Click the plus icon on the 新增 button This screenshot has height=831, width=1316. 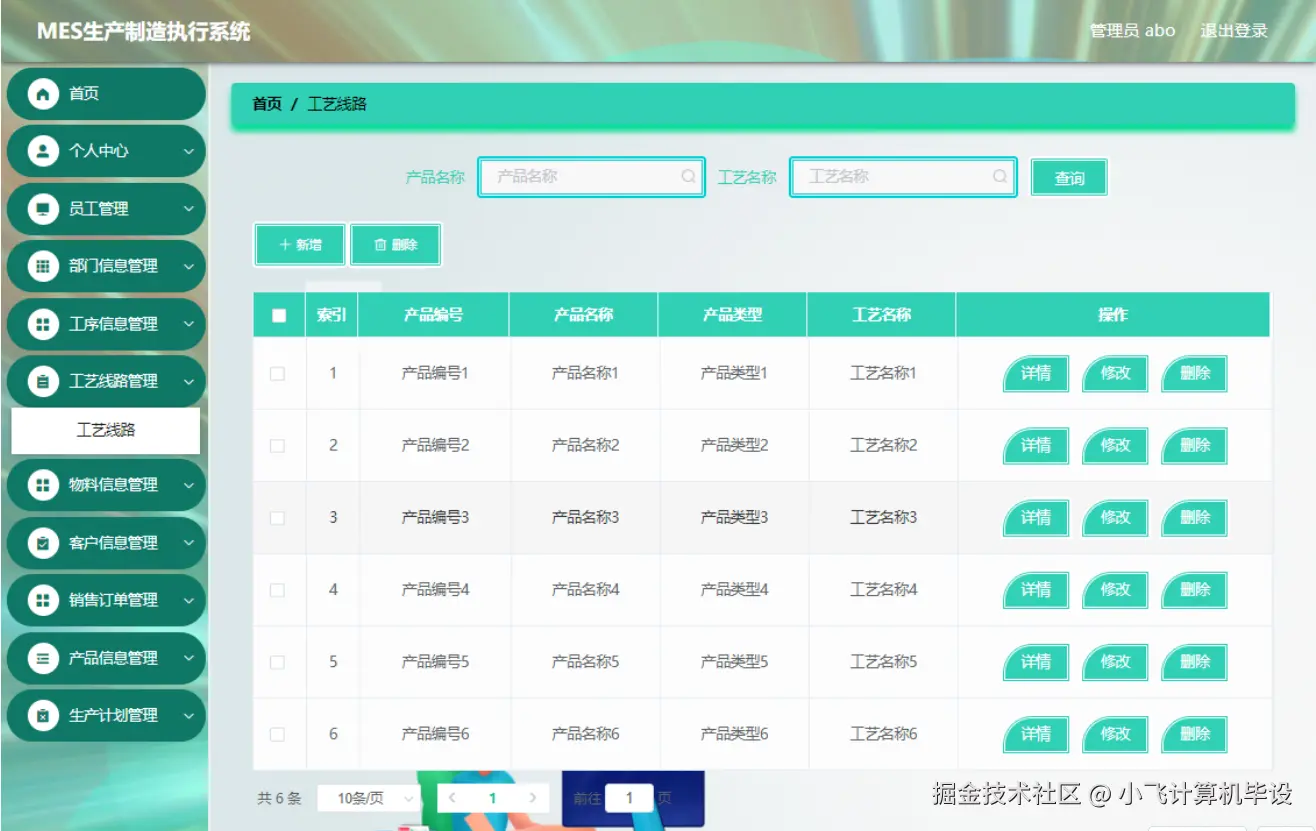click(x=283, y=244)
